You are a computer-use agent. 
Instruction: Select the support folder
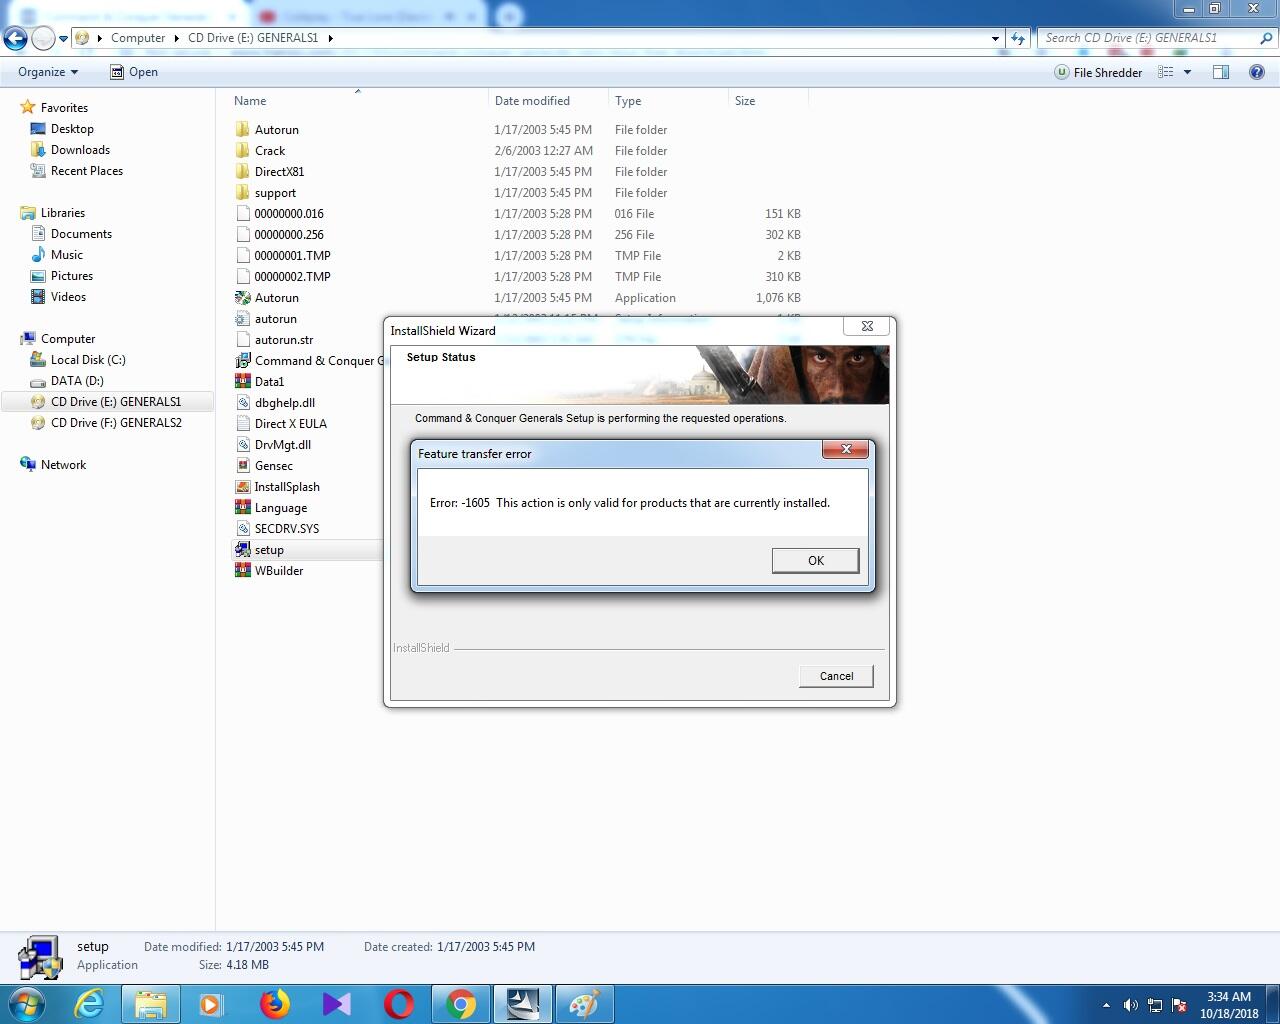(275, 193)
